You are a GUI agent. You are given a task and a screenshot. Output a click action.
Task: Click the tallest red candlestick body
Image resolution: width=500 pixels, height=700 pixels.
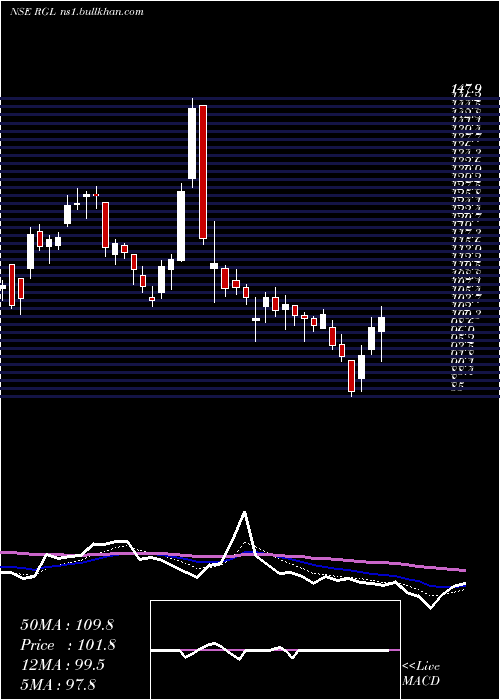click(x=203, y=172)
